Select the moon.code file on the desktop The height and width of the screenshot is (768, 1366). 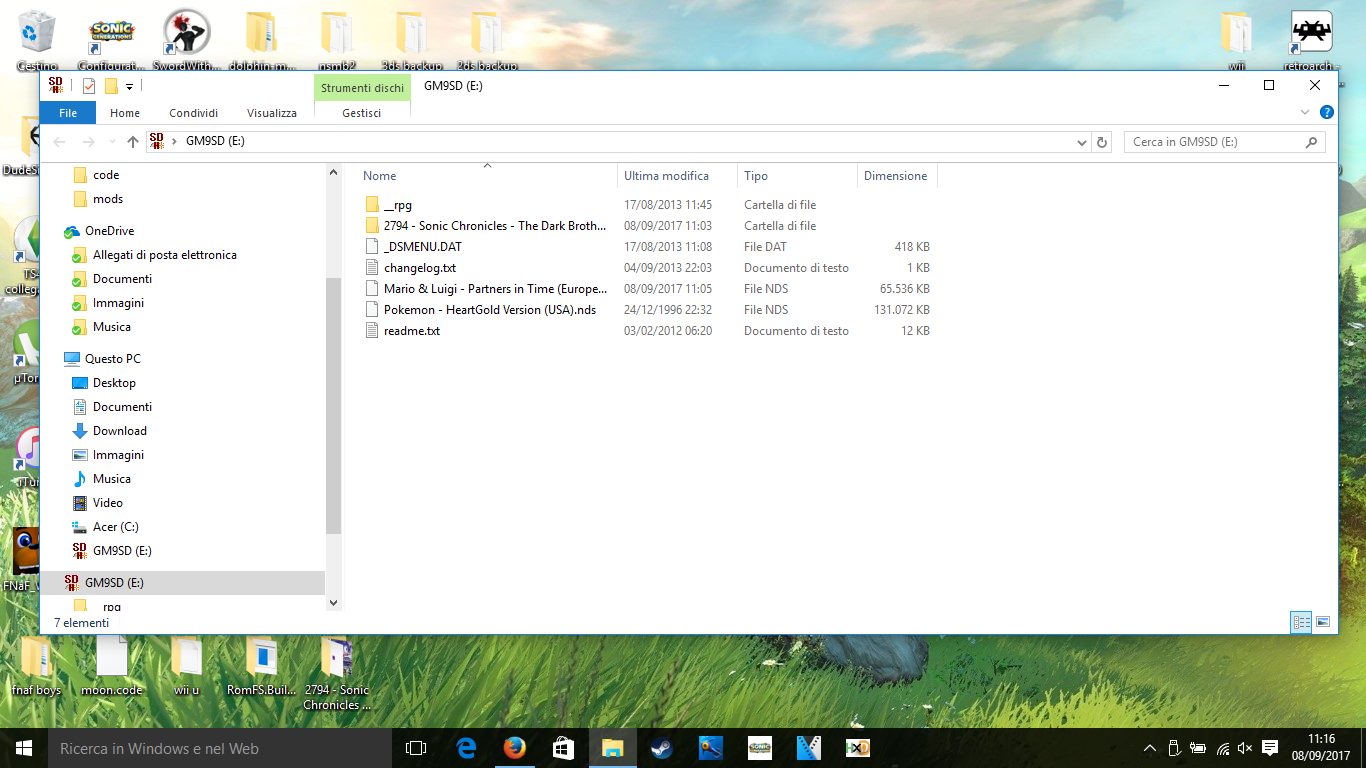112,667
